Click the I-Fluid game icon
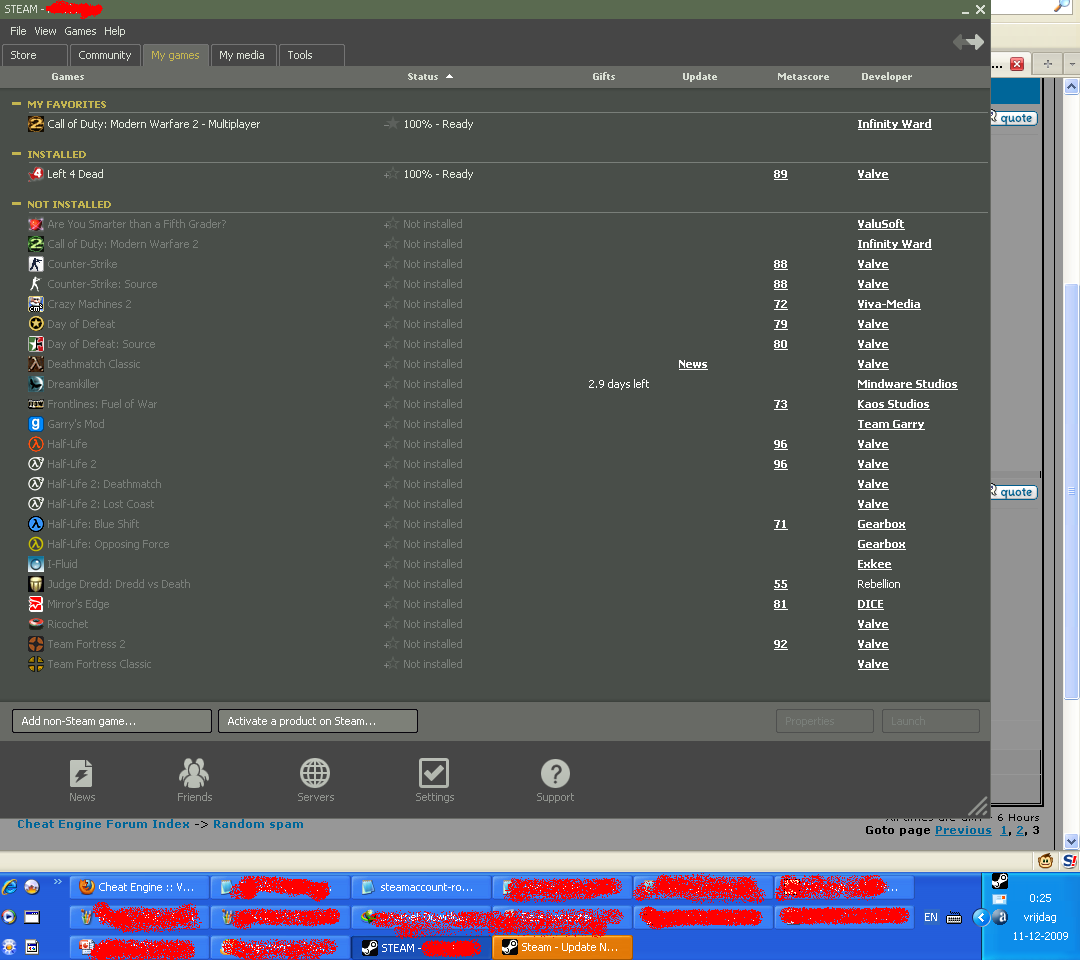1082x960 pixels. [x=36, y=564]
